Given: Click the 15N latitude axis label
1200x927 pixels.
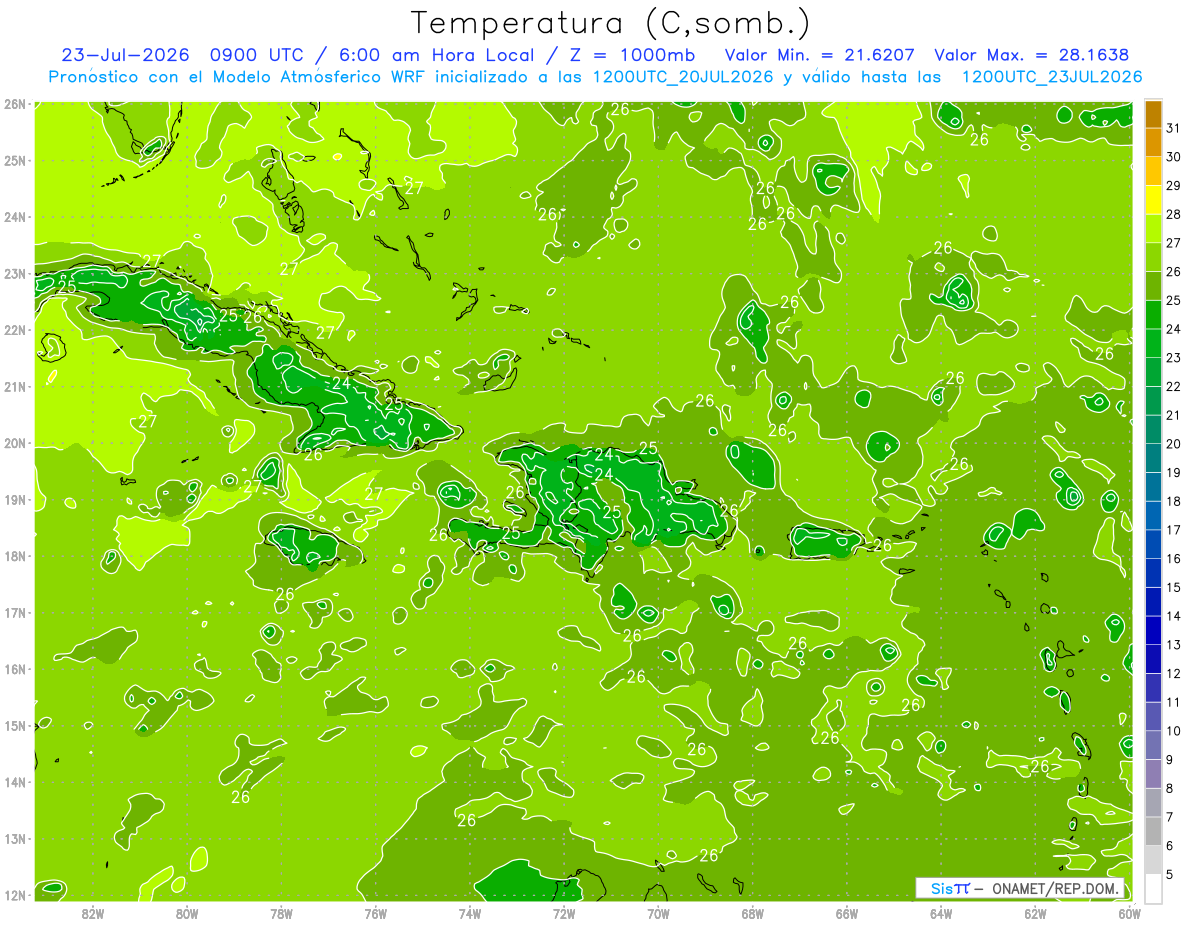Looking at the screenshot, I should [15, 726].
